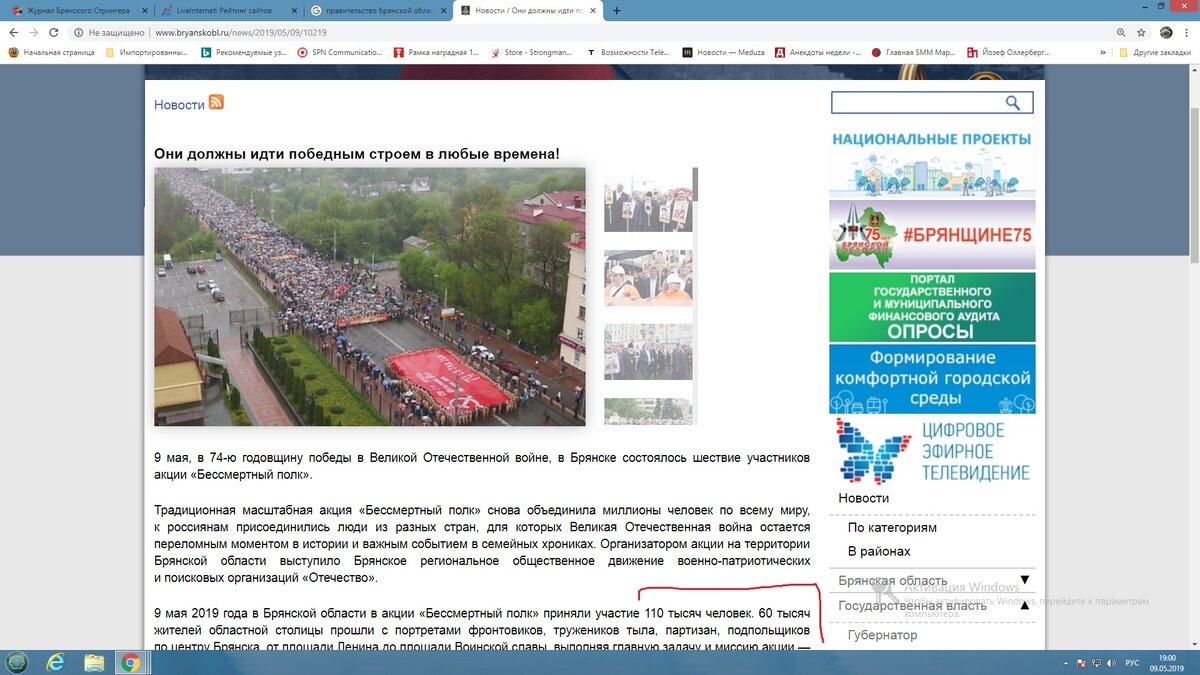Bookmark this page with the star icon
The height and width of the screenshot is (675, 1200).
(x=1139, y=32)
